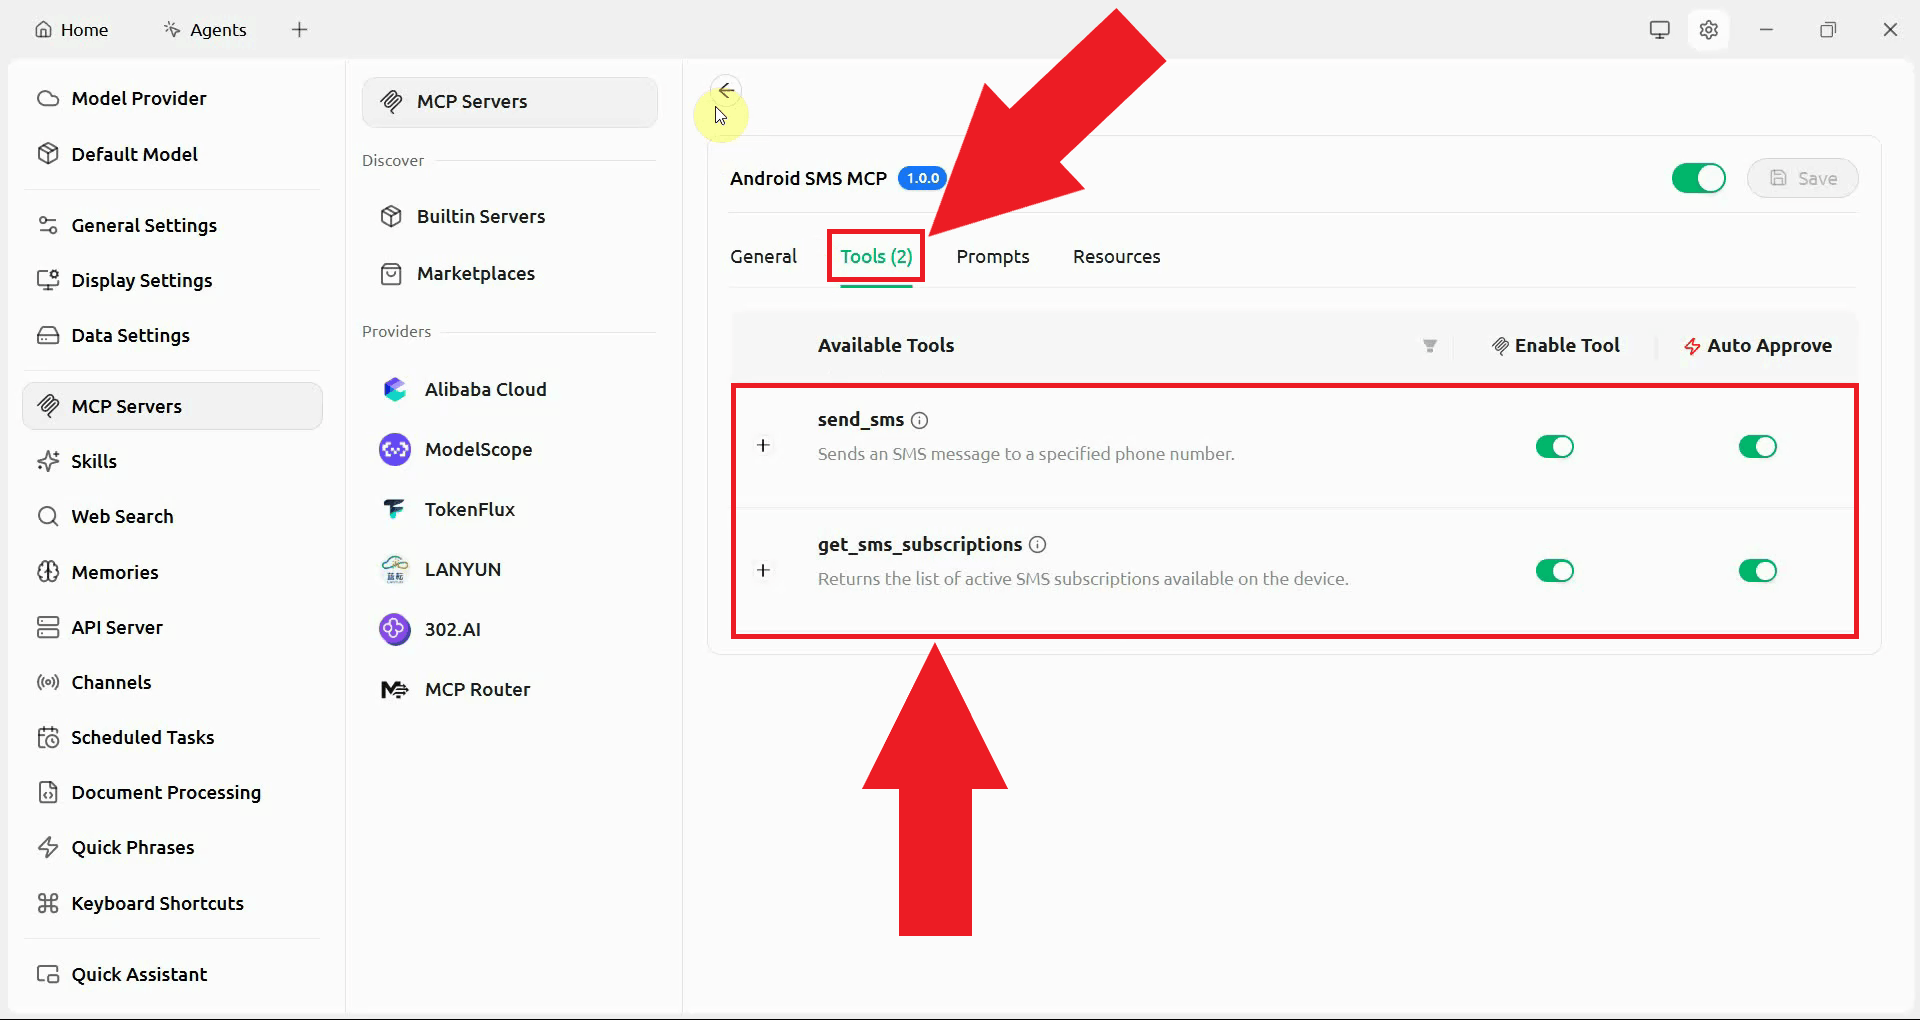Open the Agents tab
Viewport: 1920px width, 1020px height.
coord(205,30)
